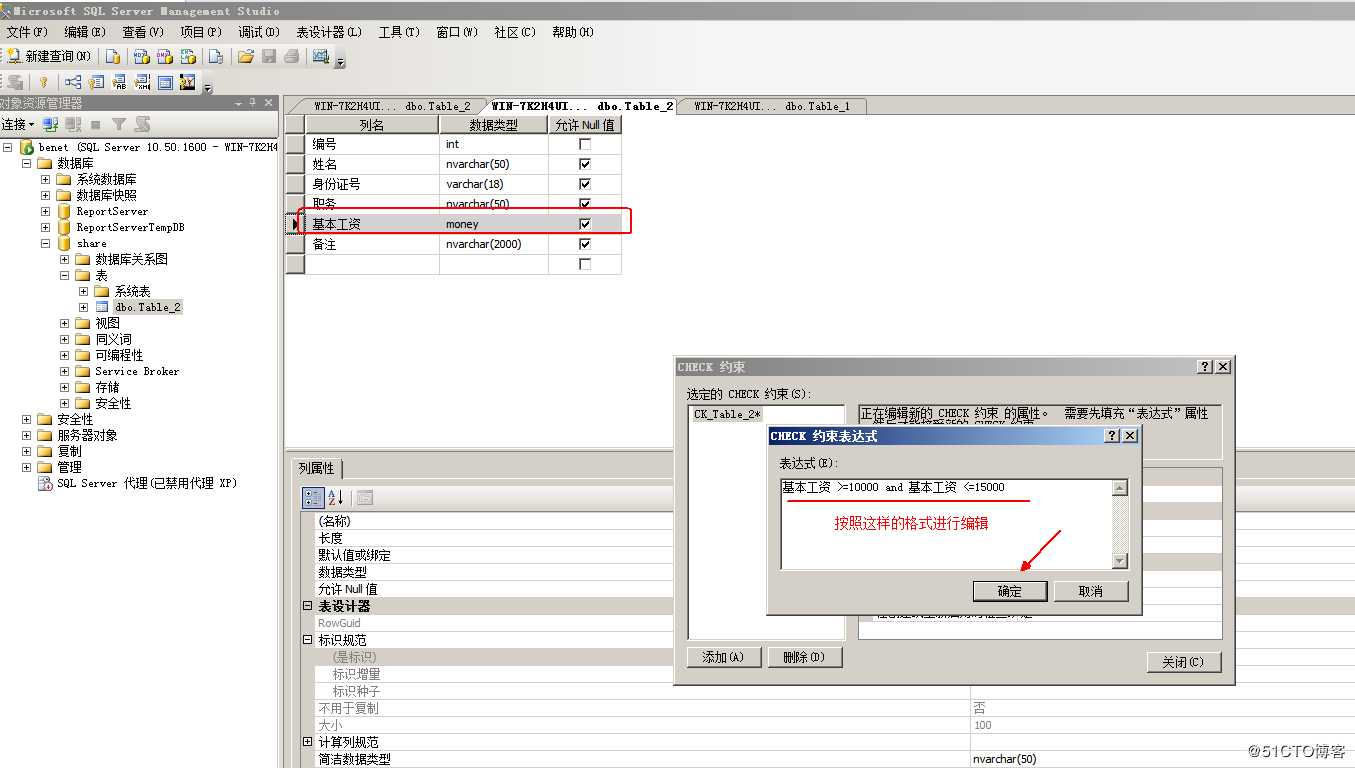The height and width of the screenshot is (768, 1355).
Task: Click the 新建查询 toolbar button
Action: tap(50, 56)
